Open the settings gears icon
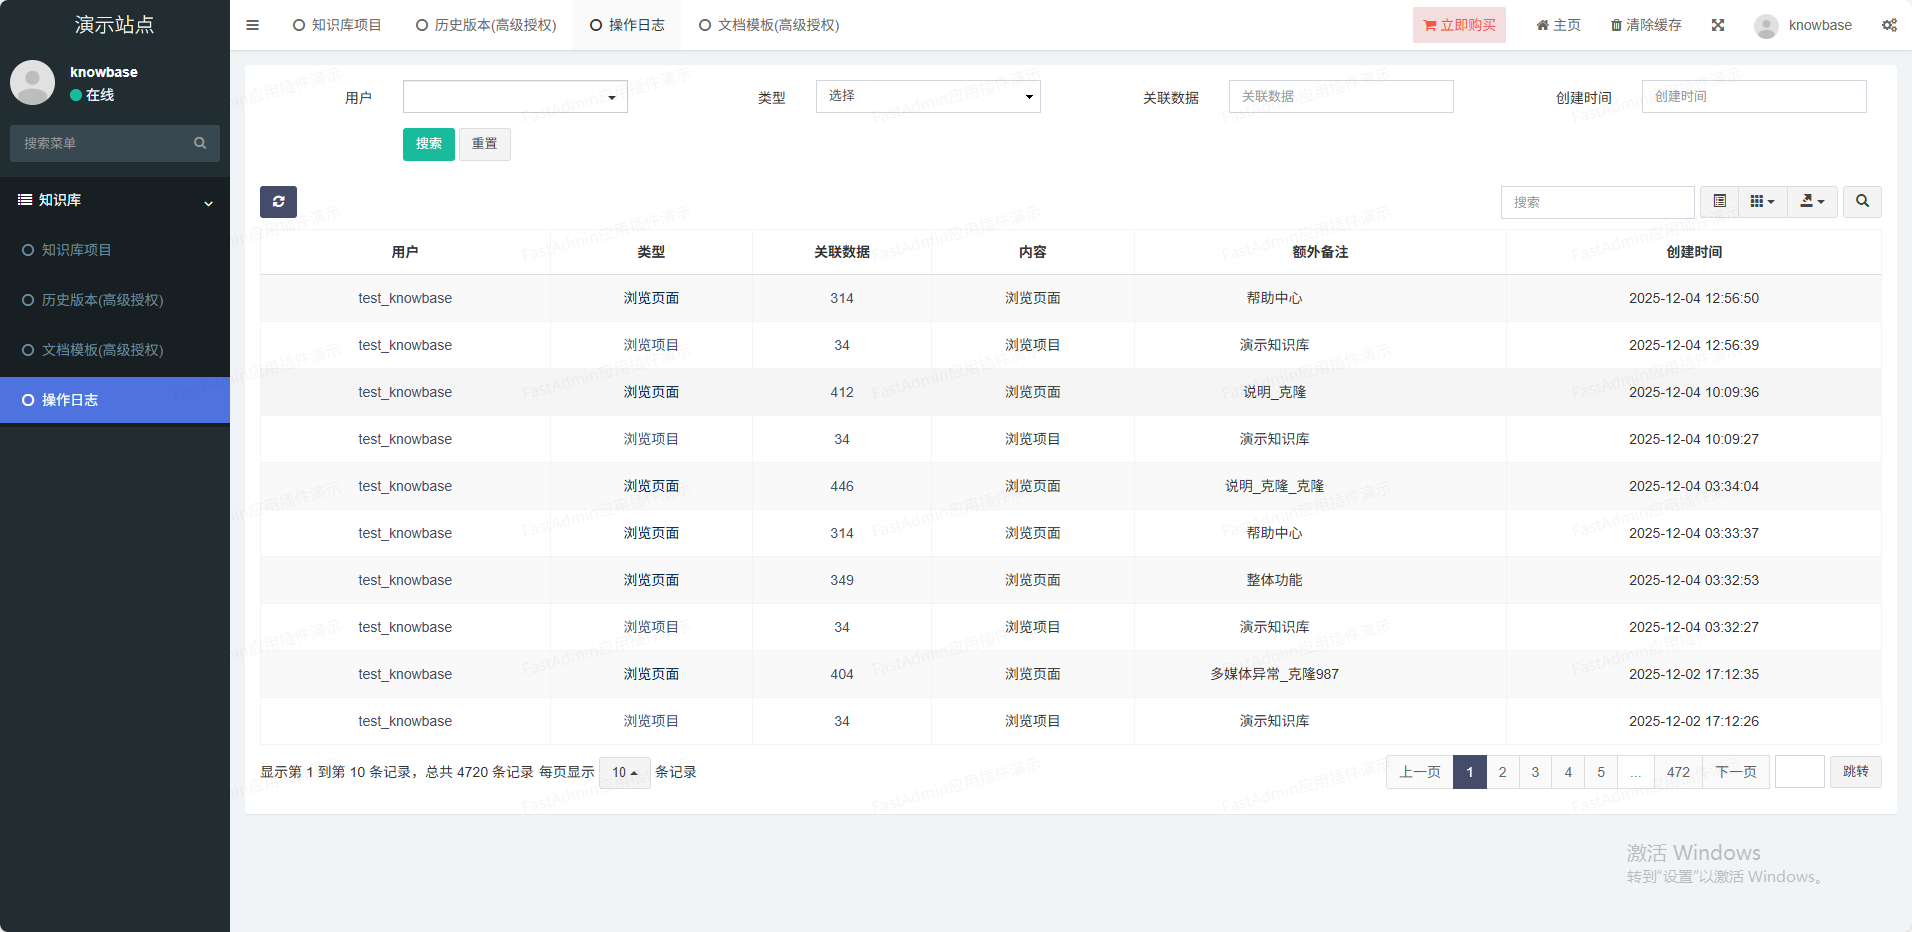The image size is (1912, 932). click(x=1888, y=25)
